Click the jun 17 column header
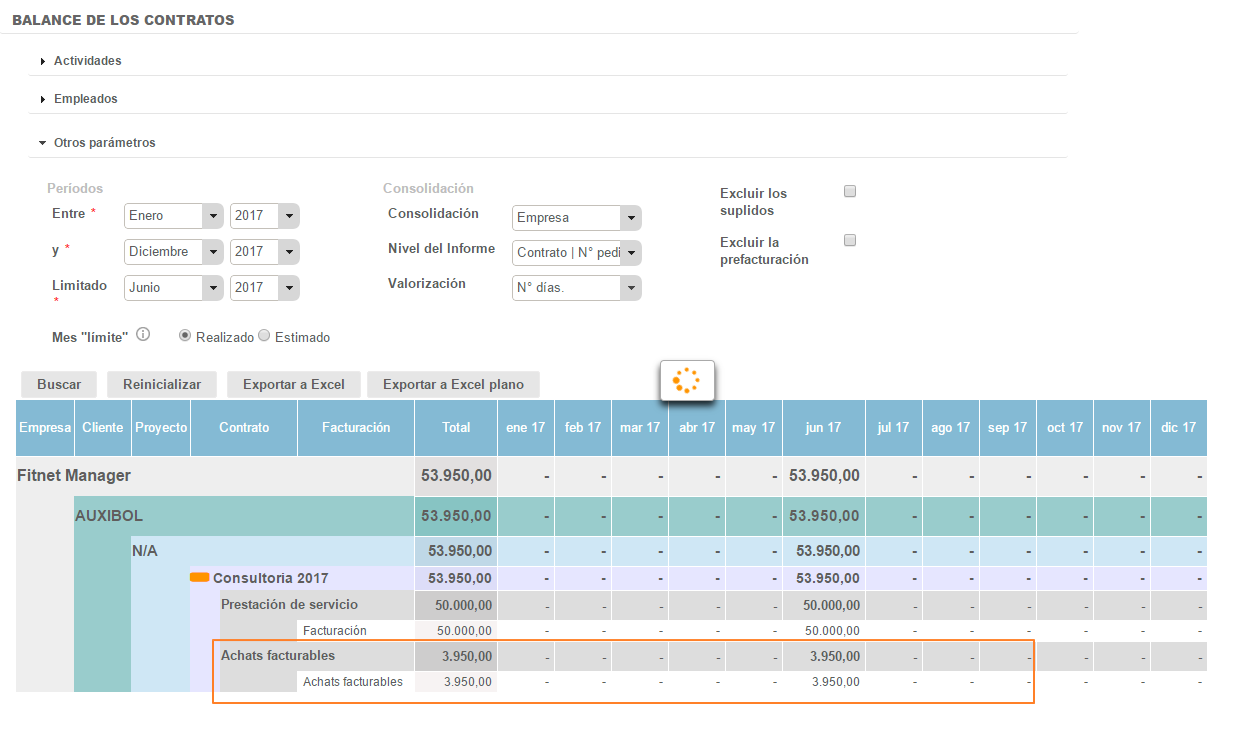 pos(823,428)
